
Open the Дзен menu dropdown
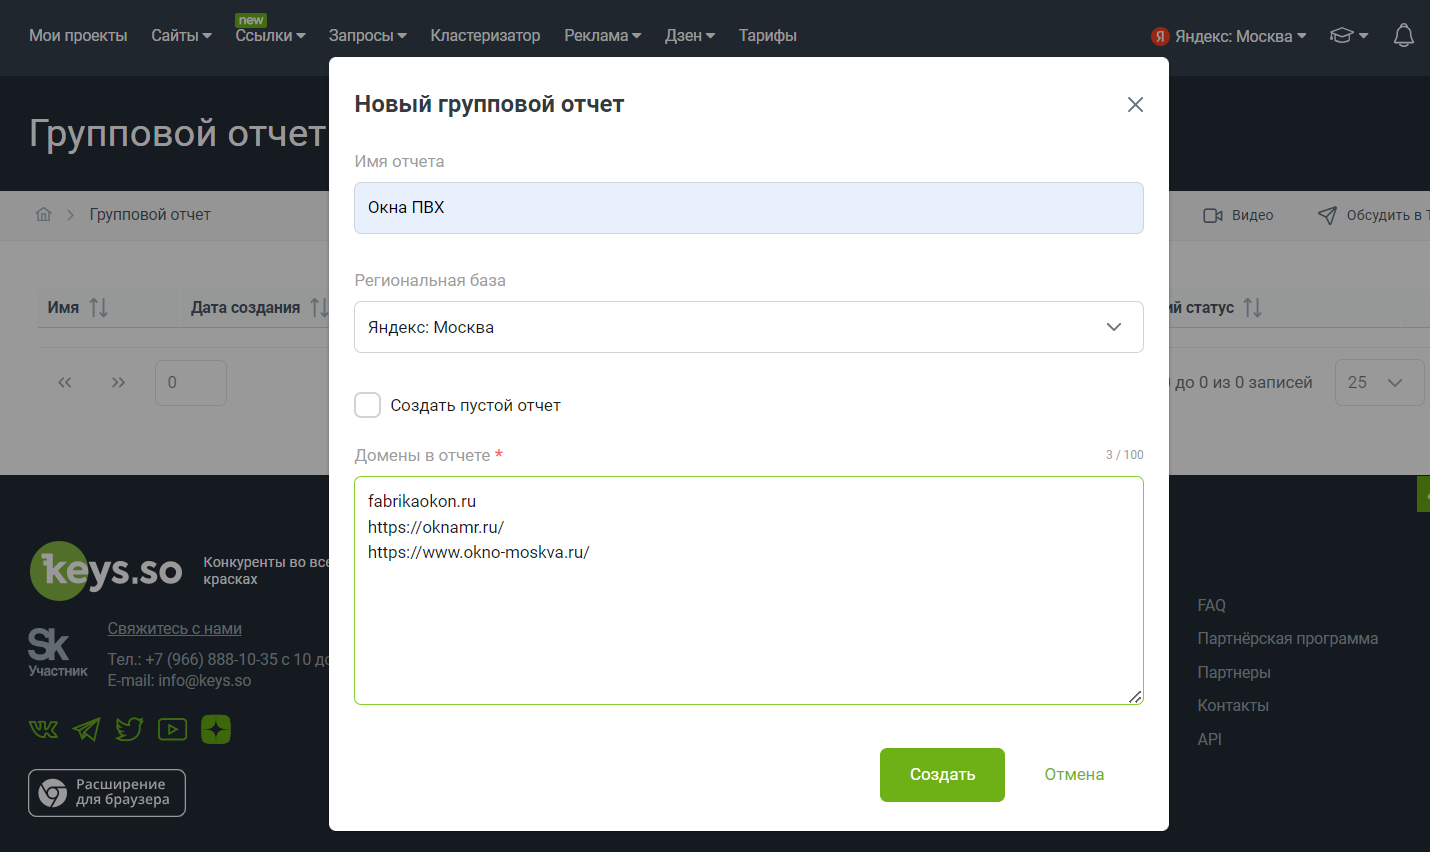pyautogui.click(x=690, y=36)
